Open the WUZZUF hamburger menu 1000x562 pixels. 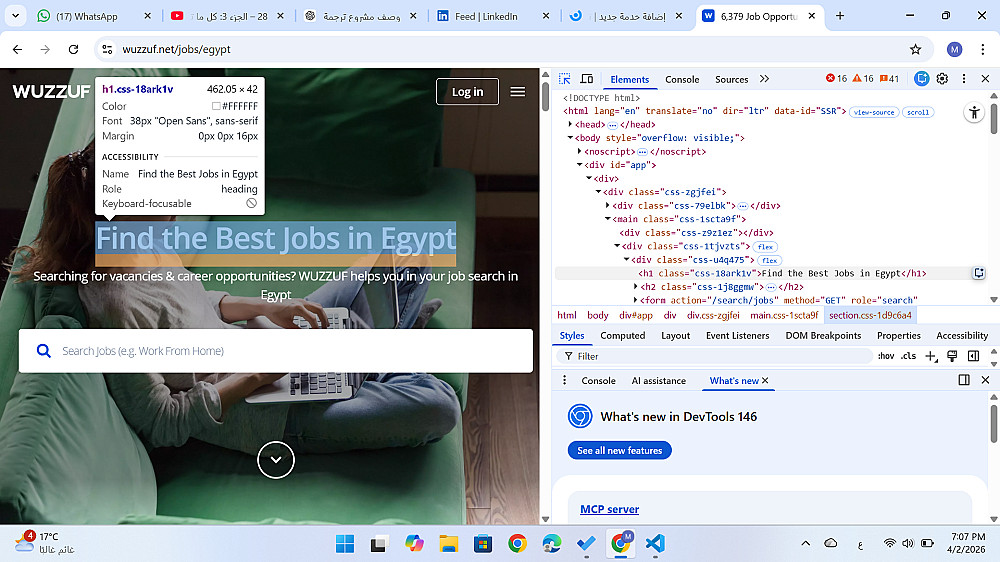point(518,92)
